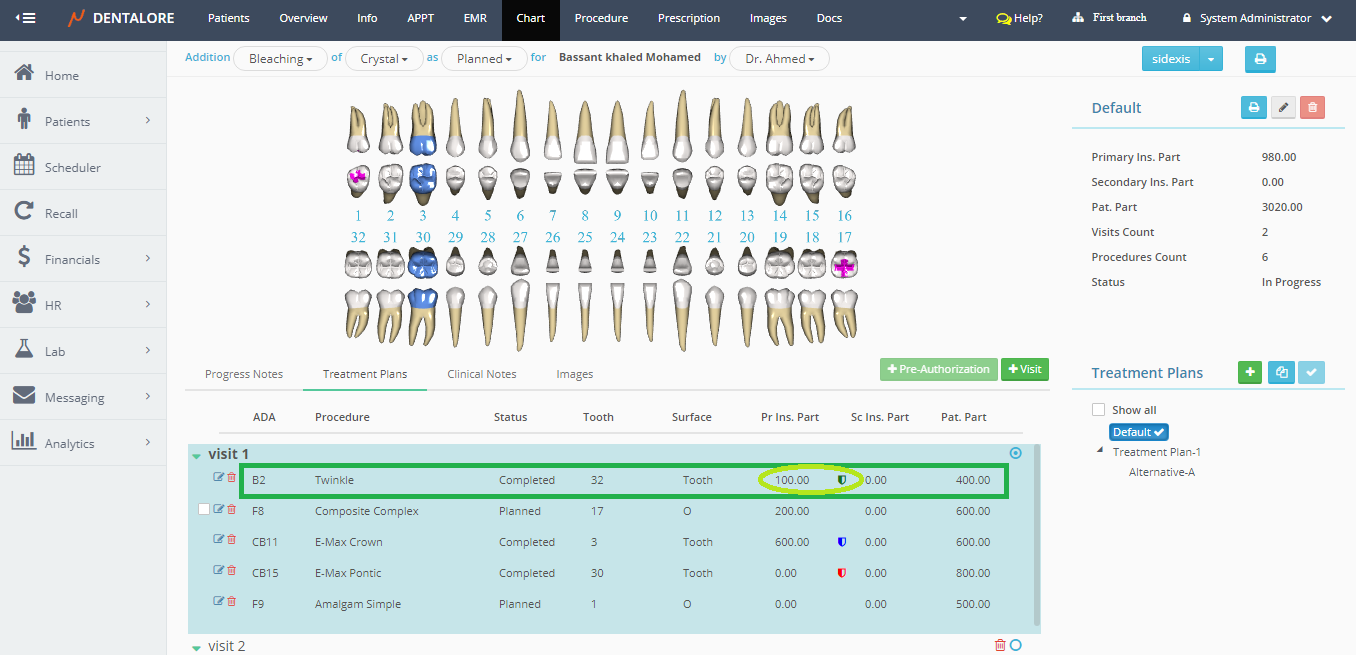This screenshot has height=655, width=1356.
Task: Delete the Default plan using red trash button
Action: point(1313,107)
